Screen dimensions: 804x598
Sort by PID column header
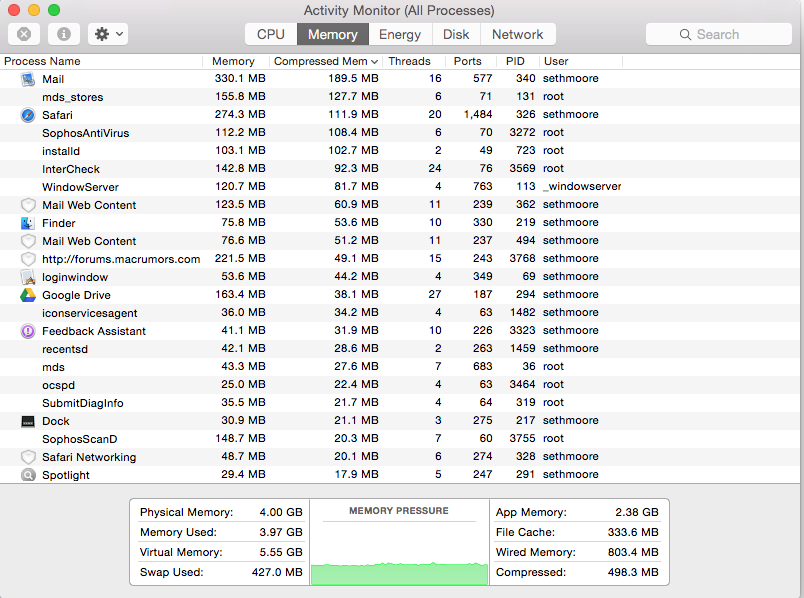click(518, 61)
